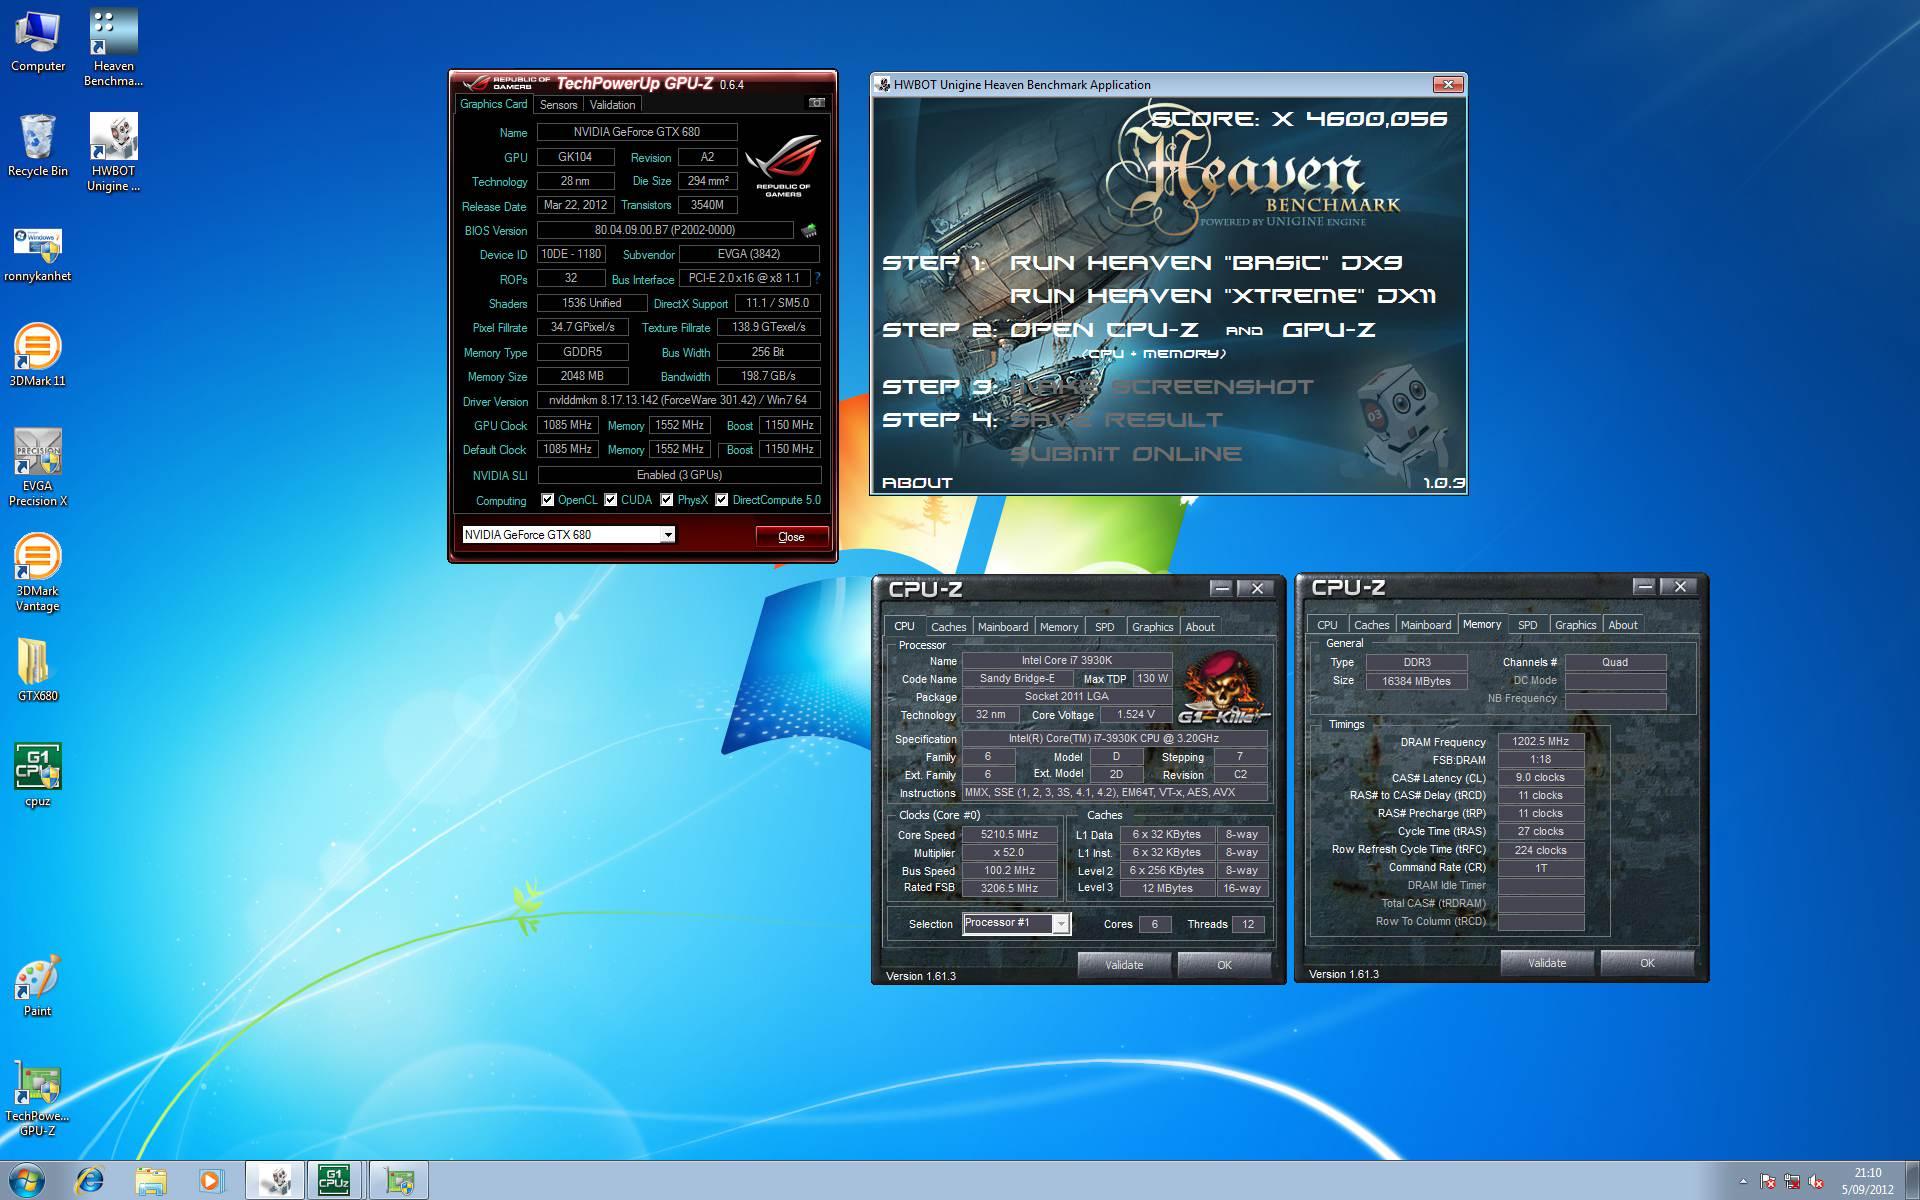The width and height of the screenshot is (1920, 1200).
Task: Click Validate in right CPU-Z window
Action: [x=1547, y=963]
